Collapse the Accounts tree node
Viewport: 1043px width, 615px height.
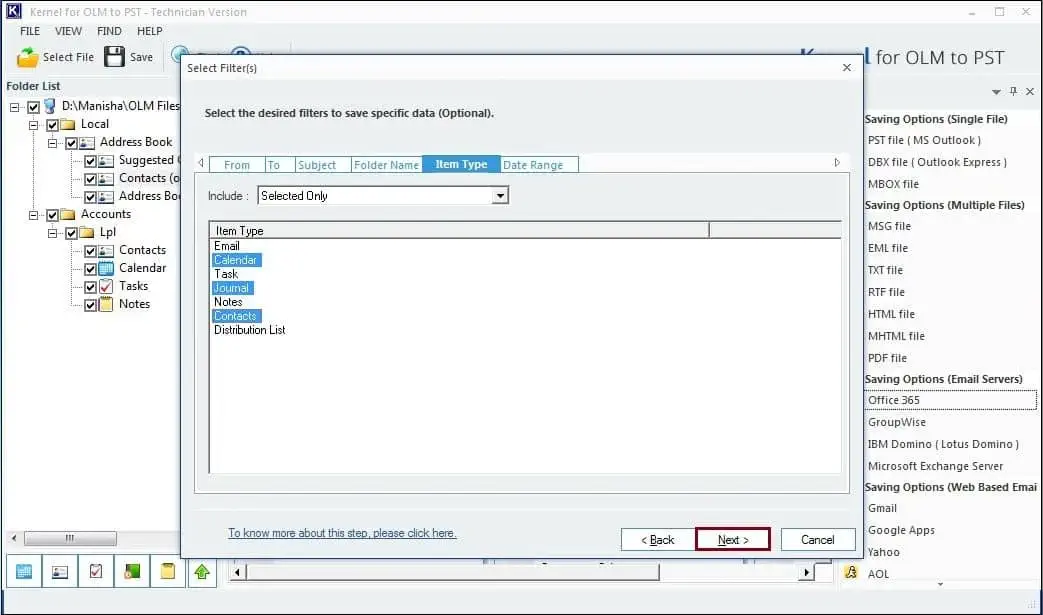coord(33,215)
